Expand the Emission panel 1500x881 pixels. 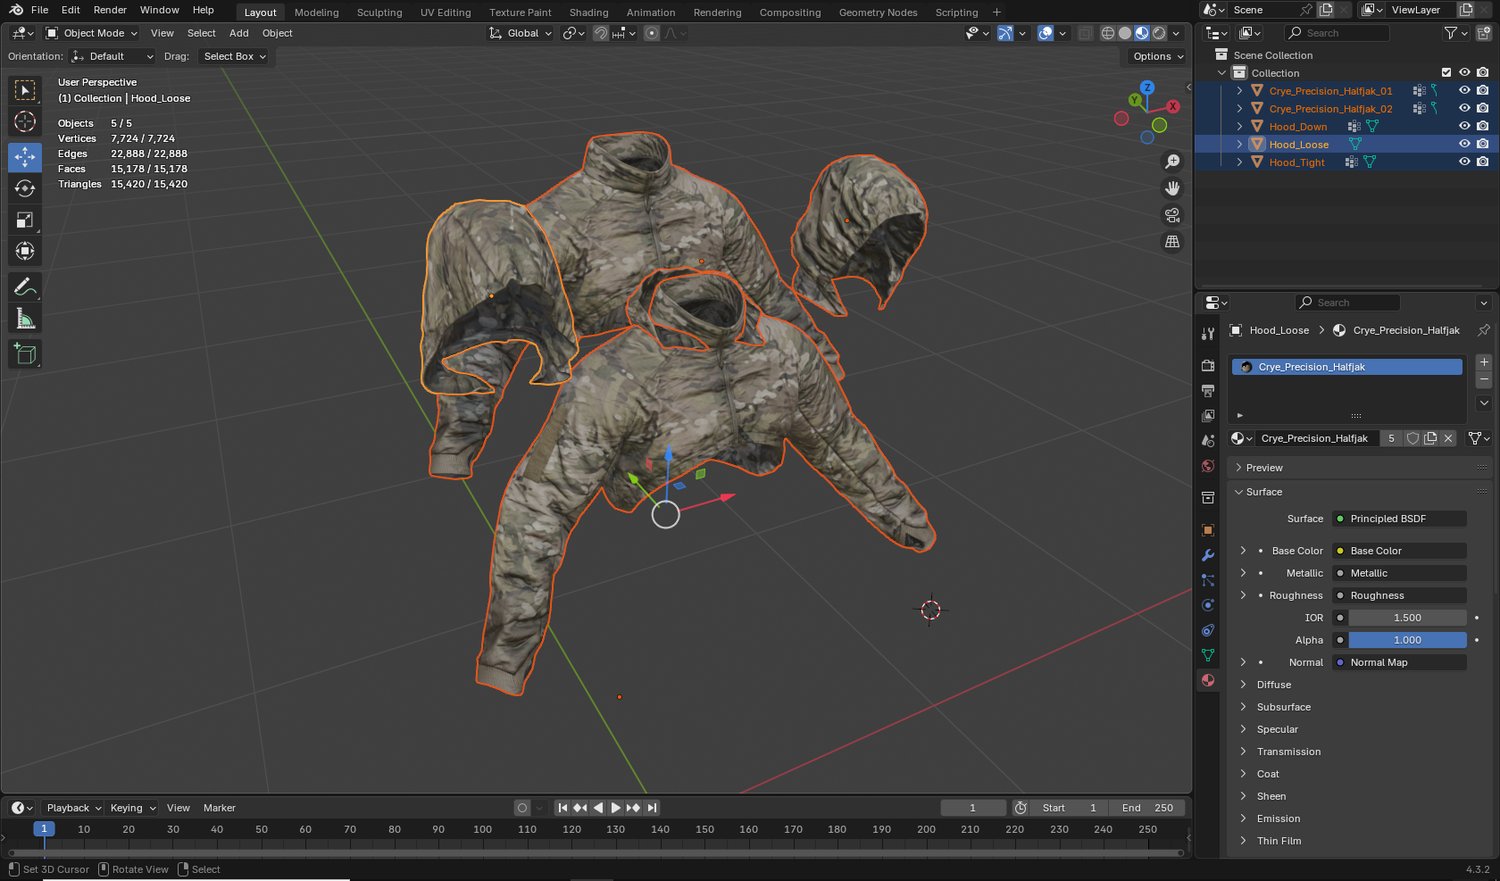click(1278, 819)
